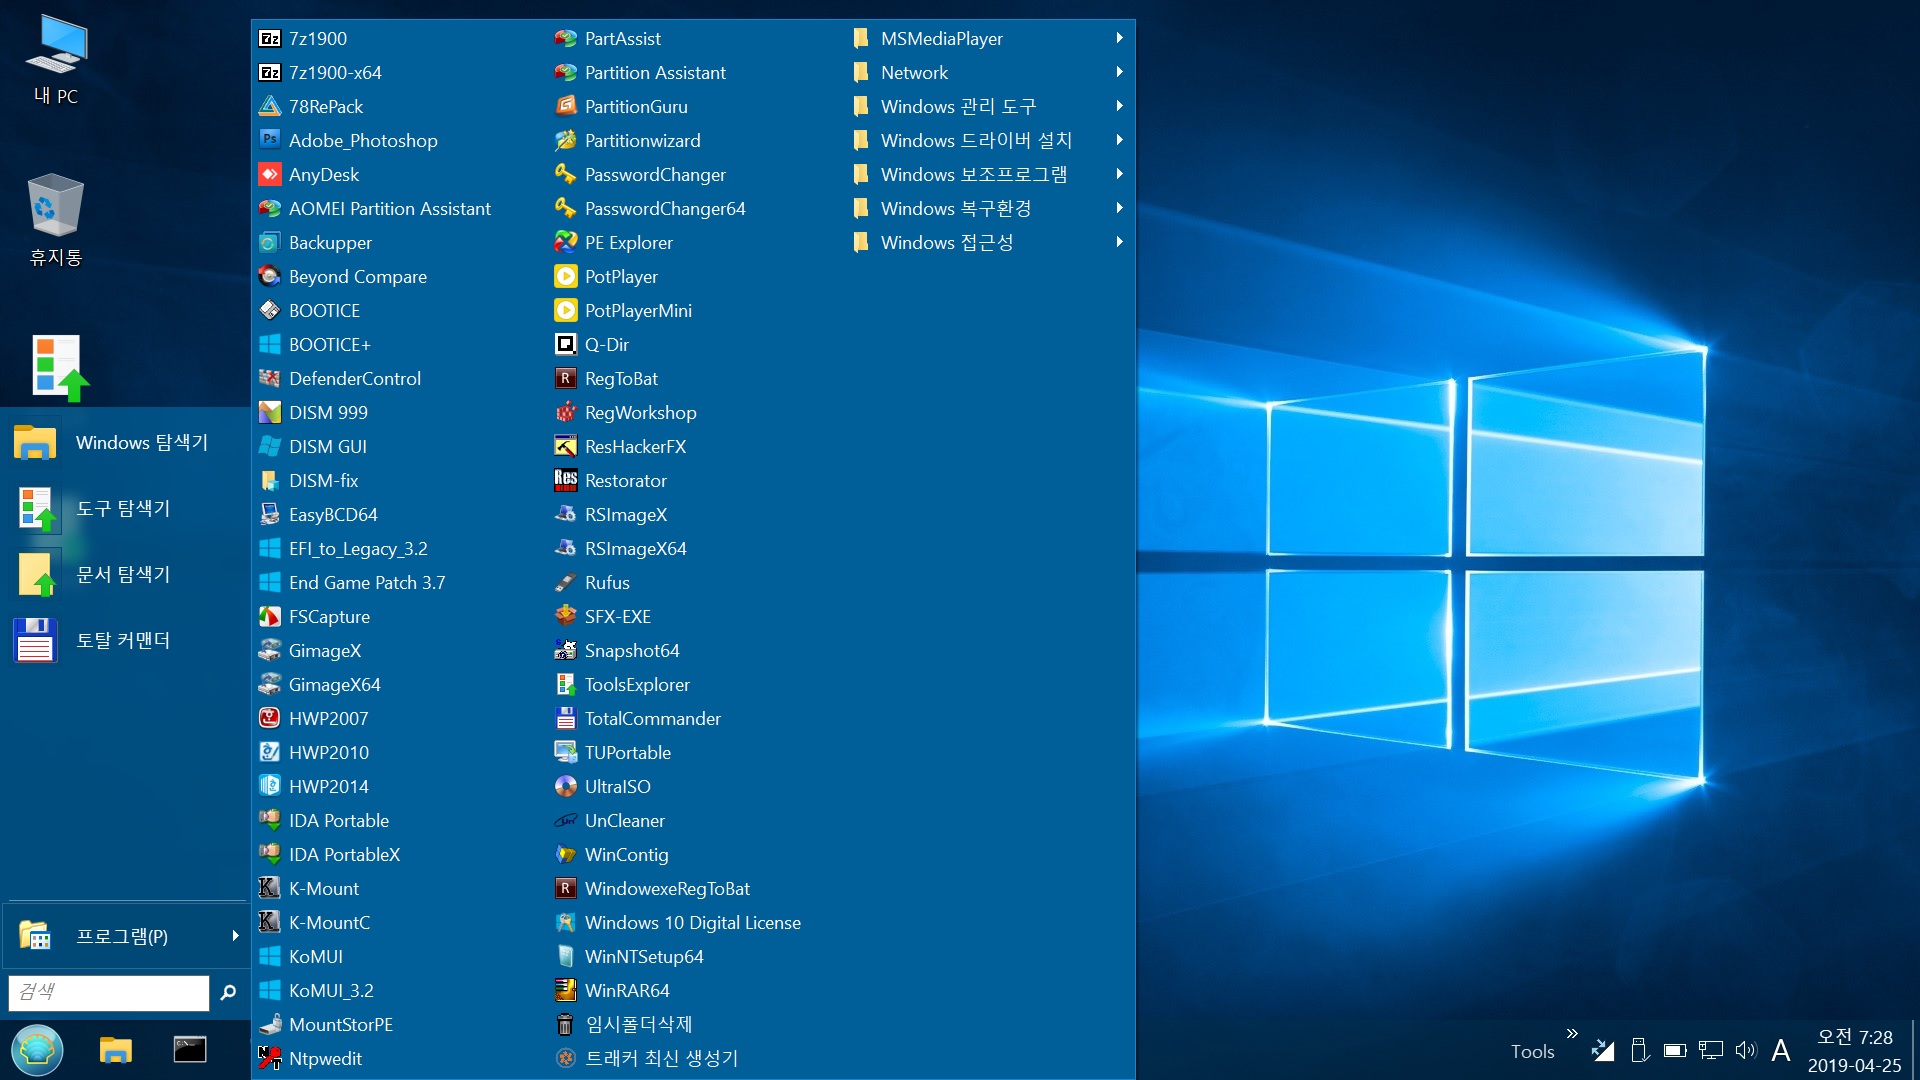Viewport: 1920px width, 1080px height.
Task: Open File Explorer from the taskbar
Action: [x=115, y=1050]
